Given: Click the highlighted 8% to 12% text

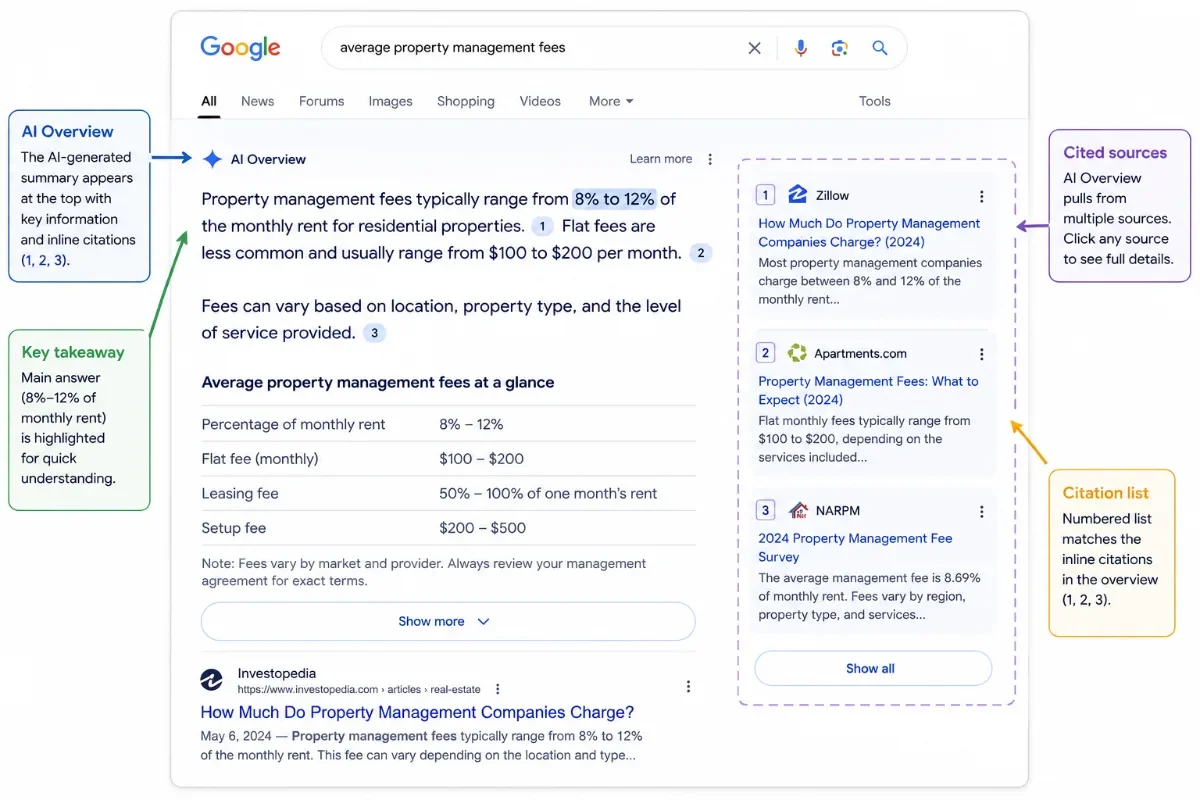Looking at the screenshot, I should [614, 199].
